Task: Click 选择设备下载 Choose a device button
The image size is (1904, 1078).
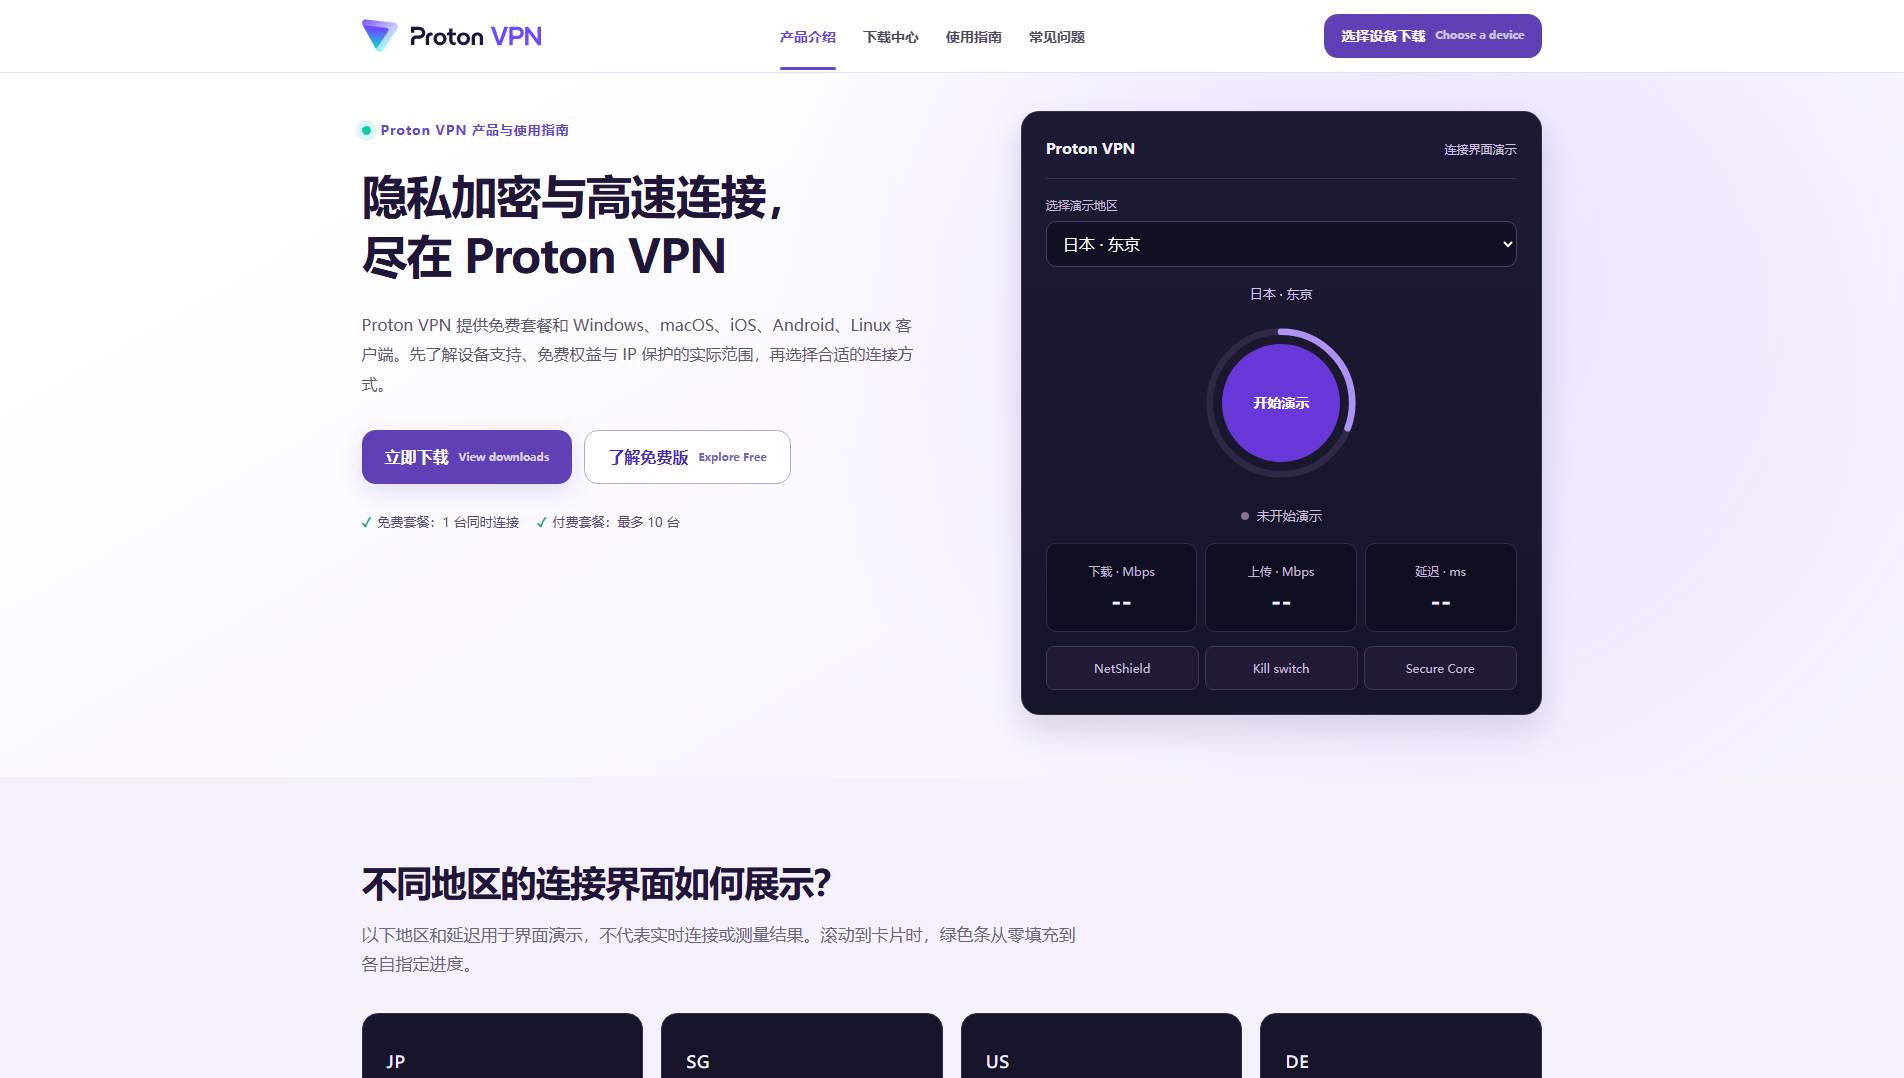Action: pyautogui.click(x=1433, y=36)
